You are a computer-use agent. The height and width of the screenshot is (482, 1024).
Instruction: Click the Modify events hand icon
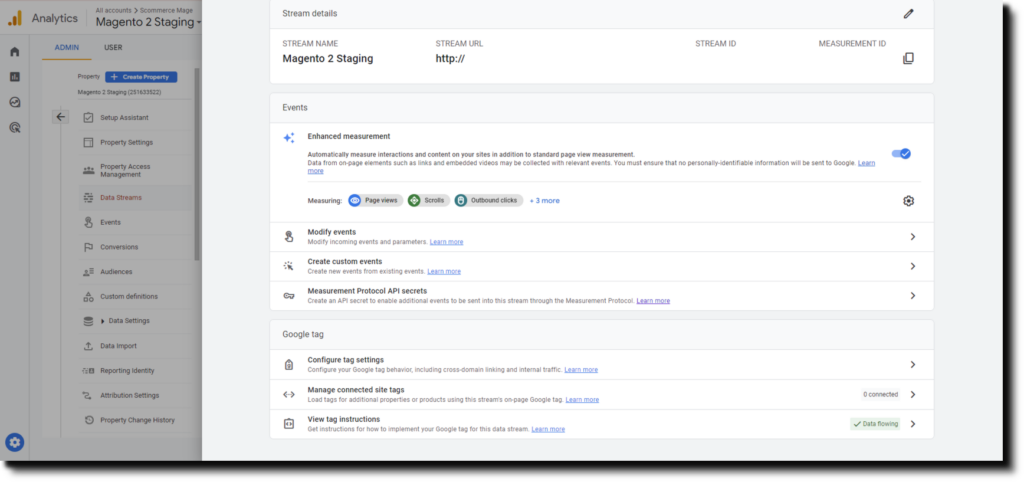[289, 236]
